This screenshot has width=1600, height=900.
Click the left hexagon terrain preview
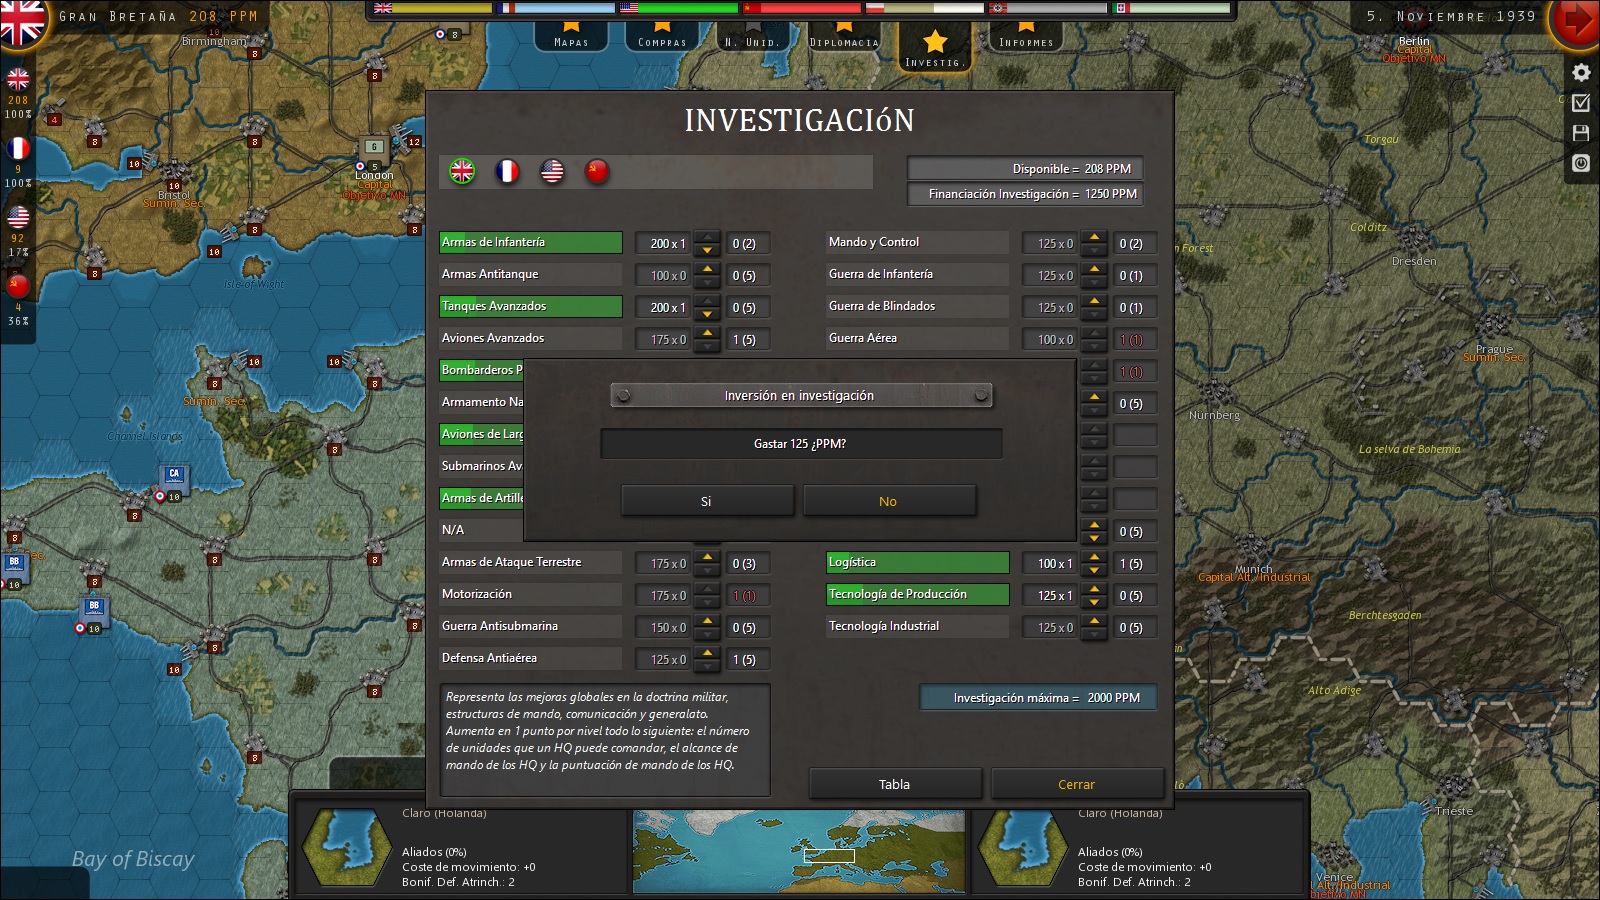point(346,848)
